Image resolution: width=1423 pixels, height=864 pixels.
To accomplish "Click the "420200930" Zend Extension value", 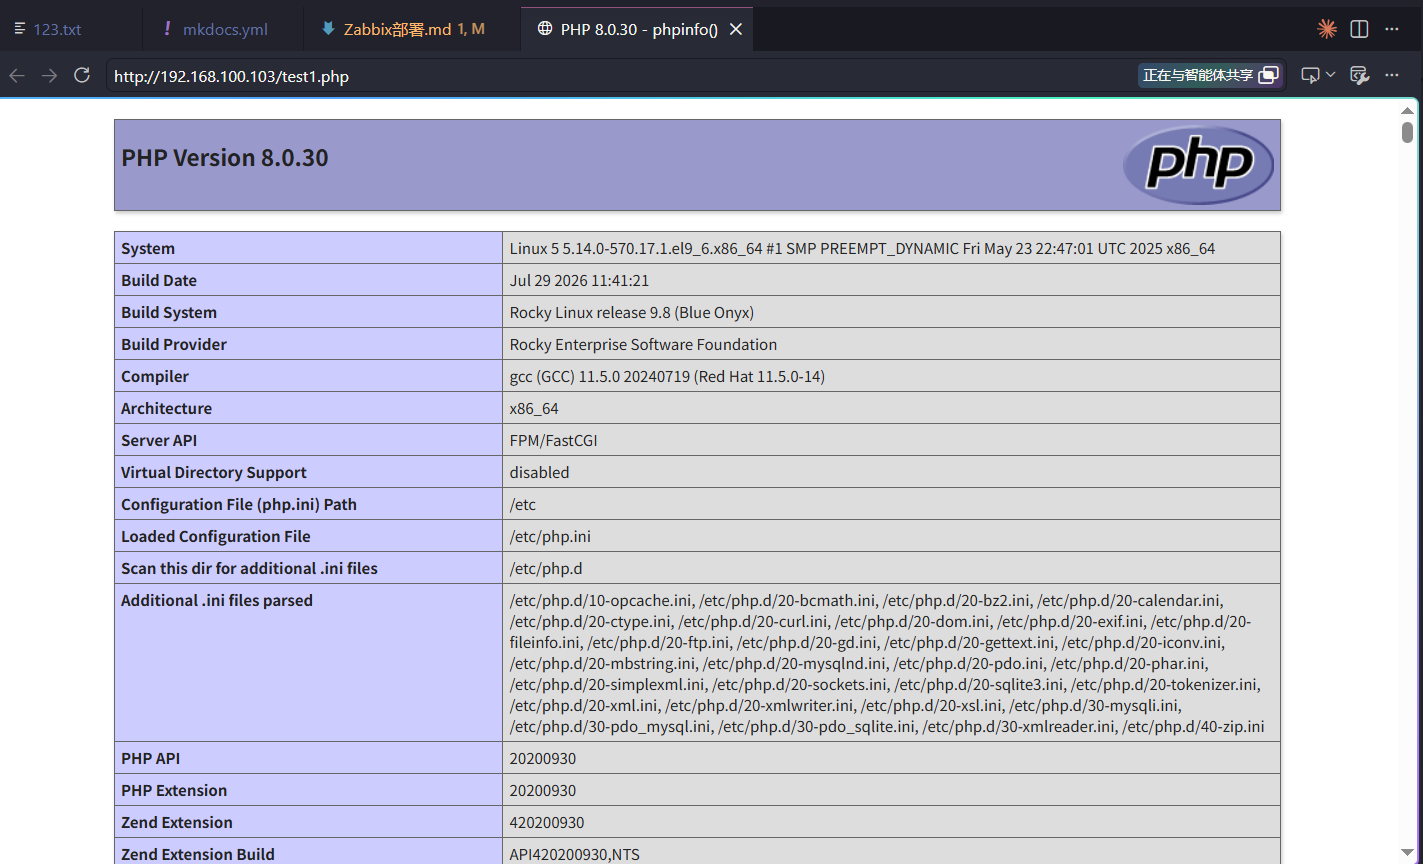I will tap(547, 822).
